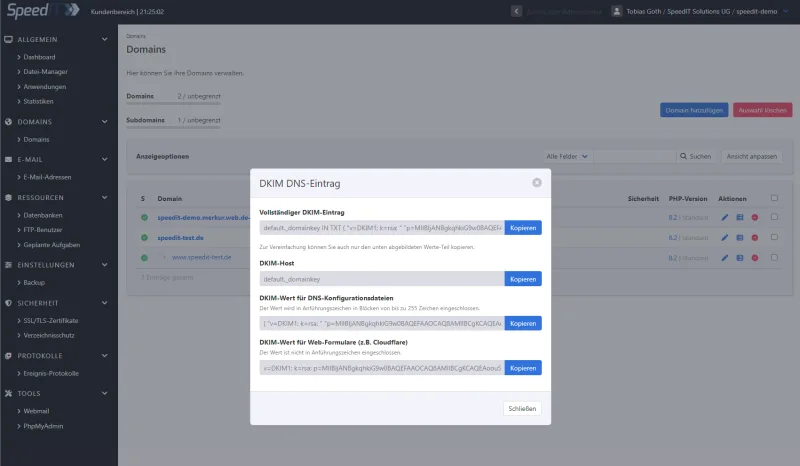800x466 pixels.
Task: Open the www.speedit-test.de subdomain link
Action: 202,257
